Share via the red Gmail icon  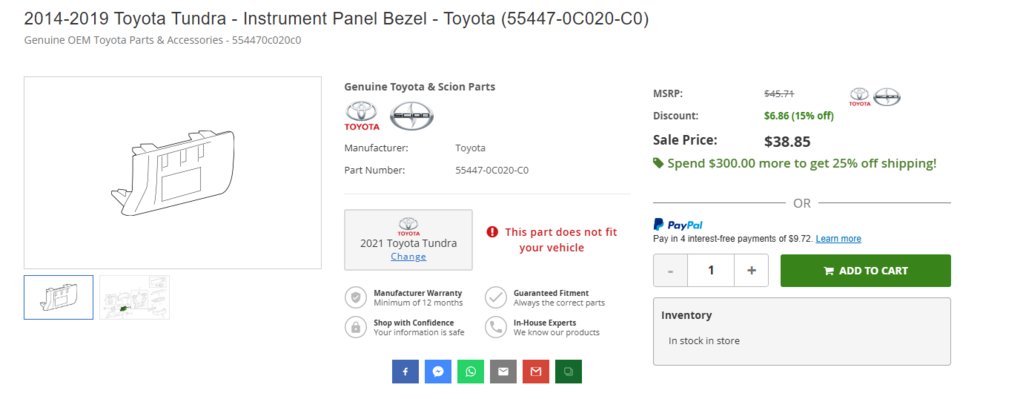(x=536, y=372)
